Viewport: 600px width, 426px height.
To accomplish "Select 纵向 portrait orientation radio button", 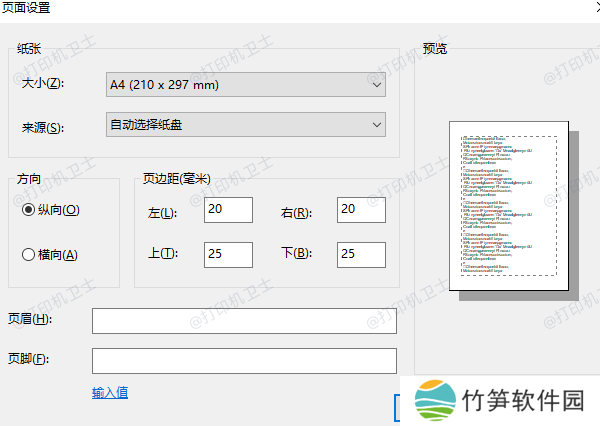I will point(29,210).
